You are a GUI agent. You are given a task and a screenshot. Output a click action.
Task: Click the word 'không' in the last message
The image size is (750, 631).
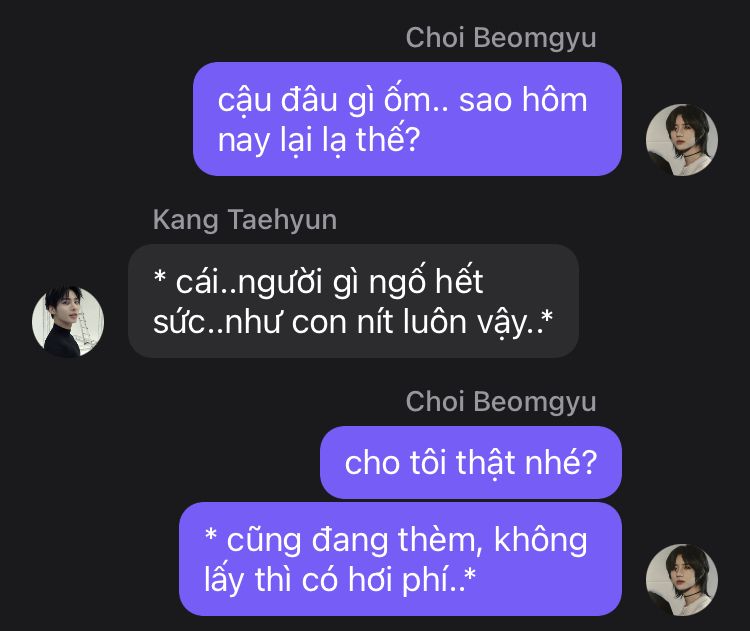point(540,541)
